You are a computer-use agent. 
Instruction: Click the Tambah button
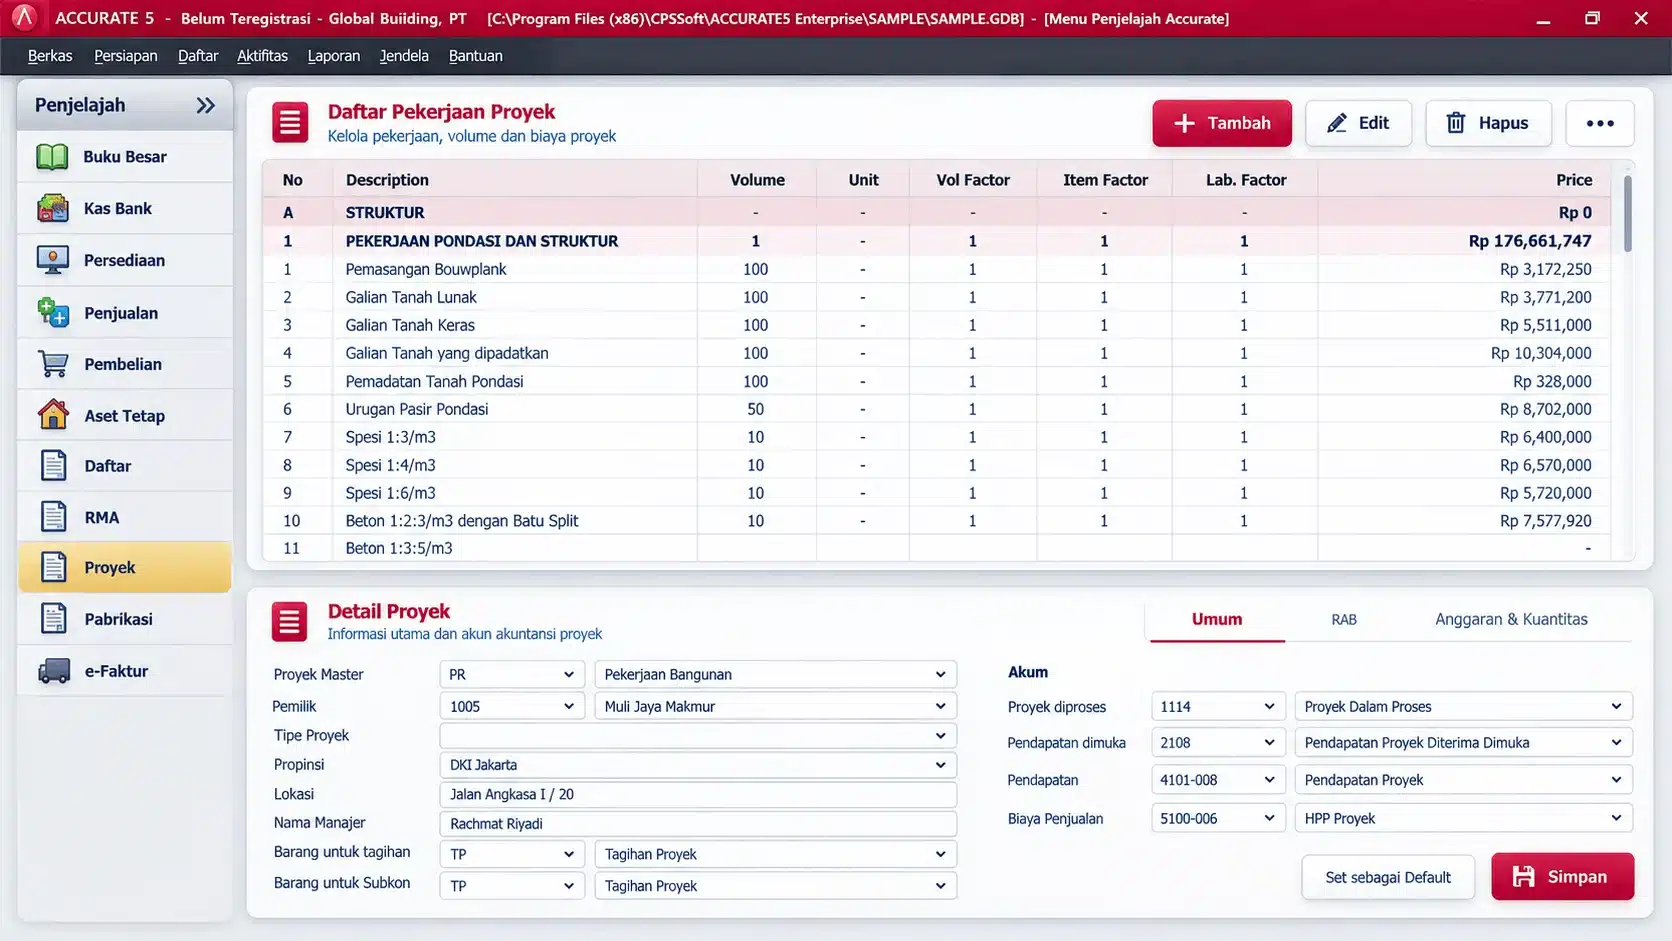[x=1222, y=123]
